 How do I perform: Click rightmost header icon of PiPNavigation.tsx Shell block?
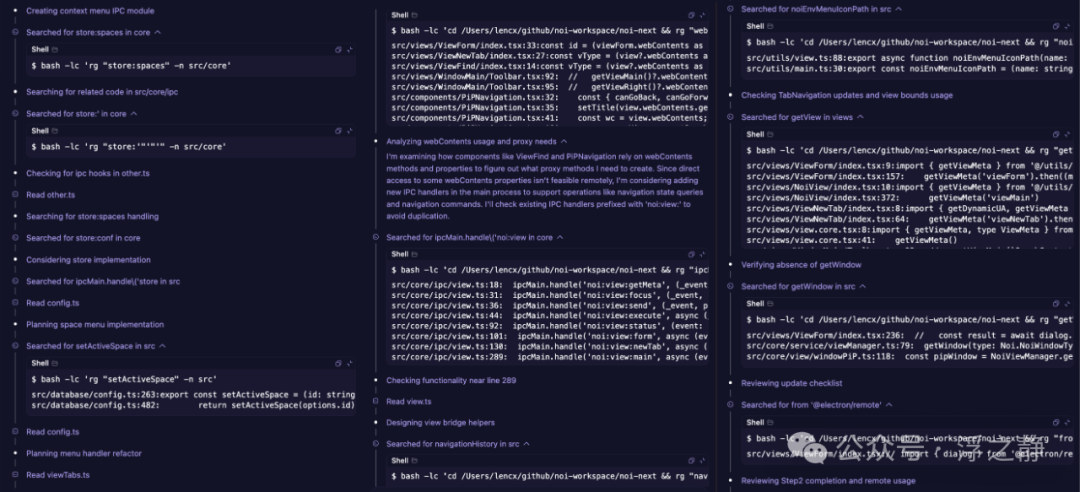tap(702, 14)
